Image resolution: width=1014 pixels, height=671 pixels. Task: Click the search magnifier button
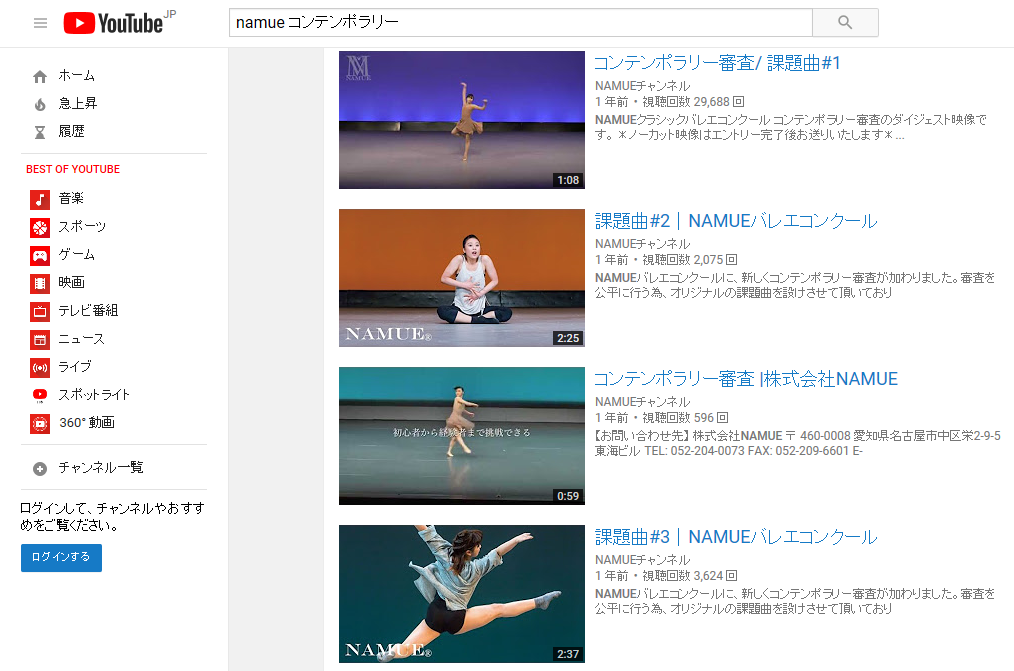click(x=845, y=23)
